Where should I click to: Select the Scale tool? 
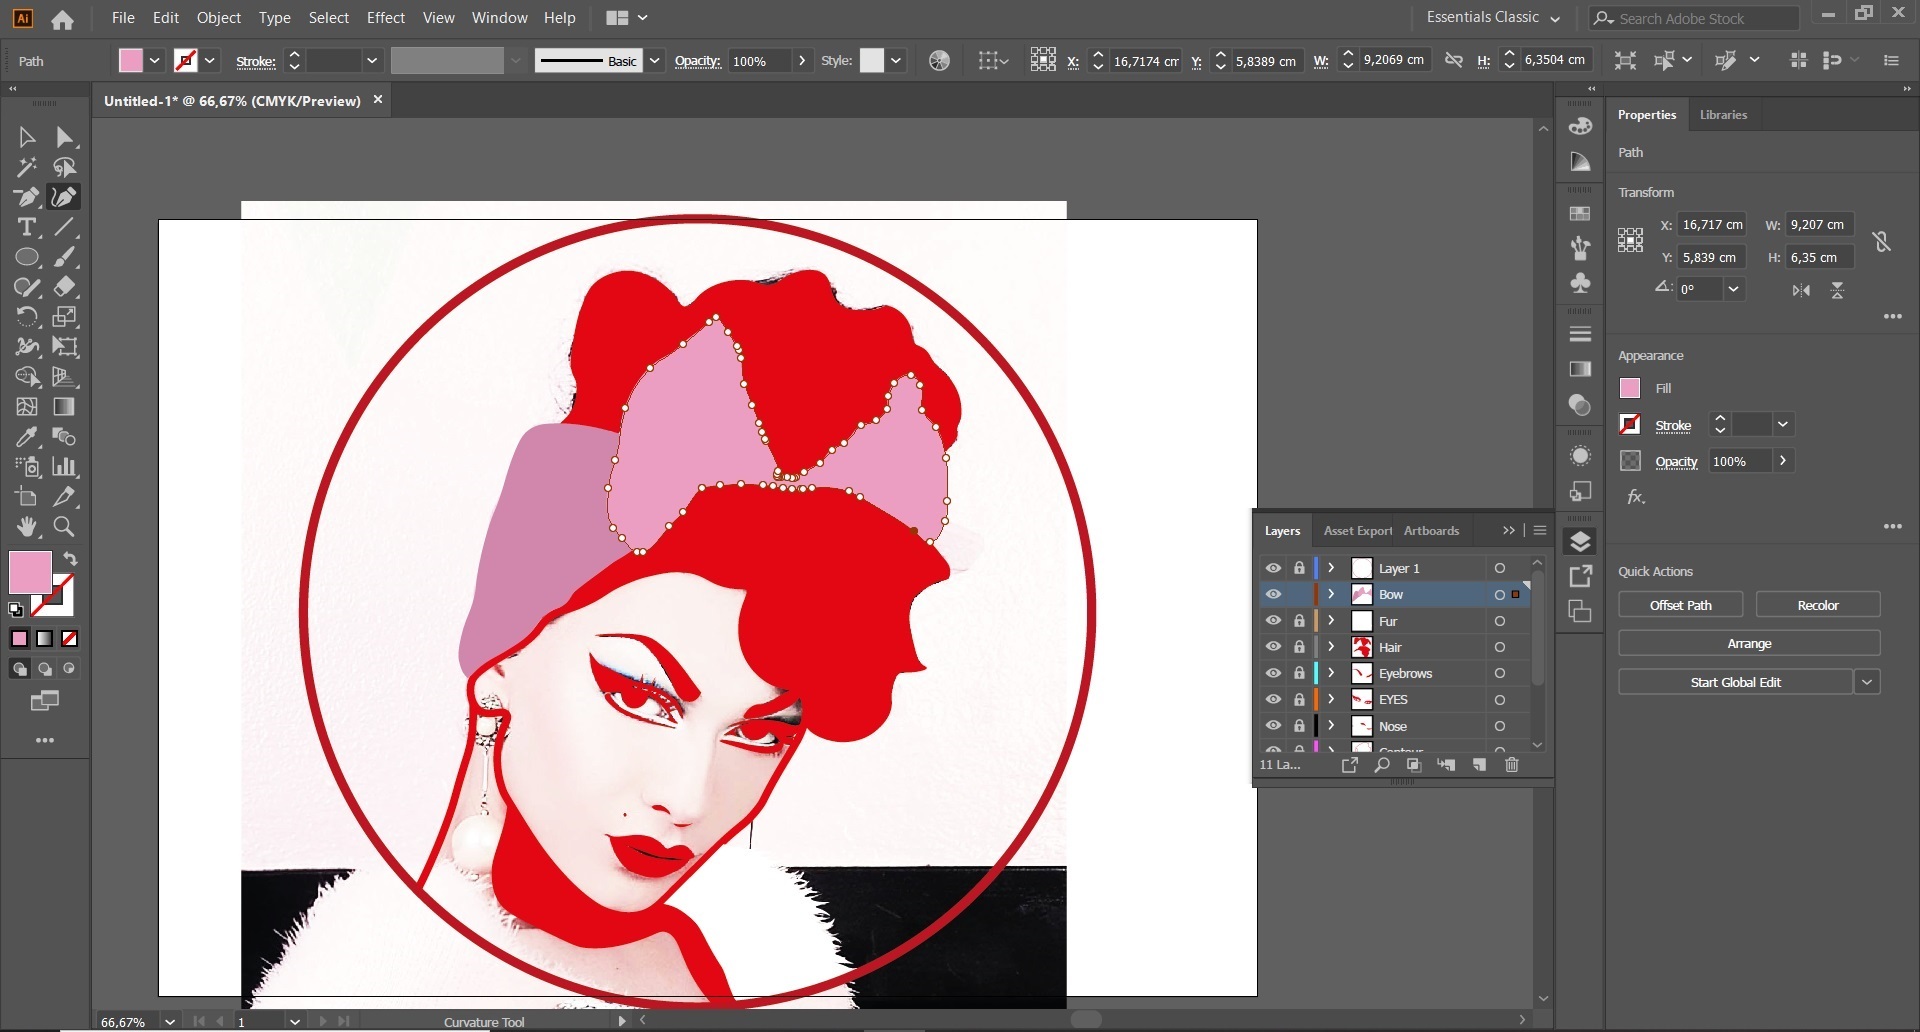tap(65, 317)
